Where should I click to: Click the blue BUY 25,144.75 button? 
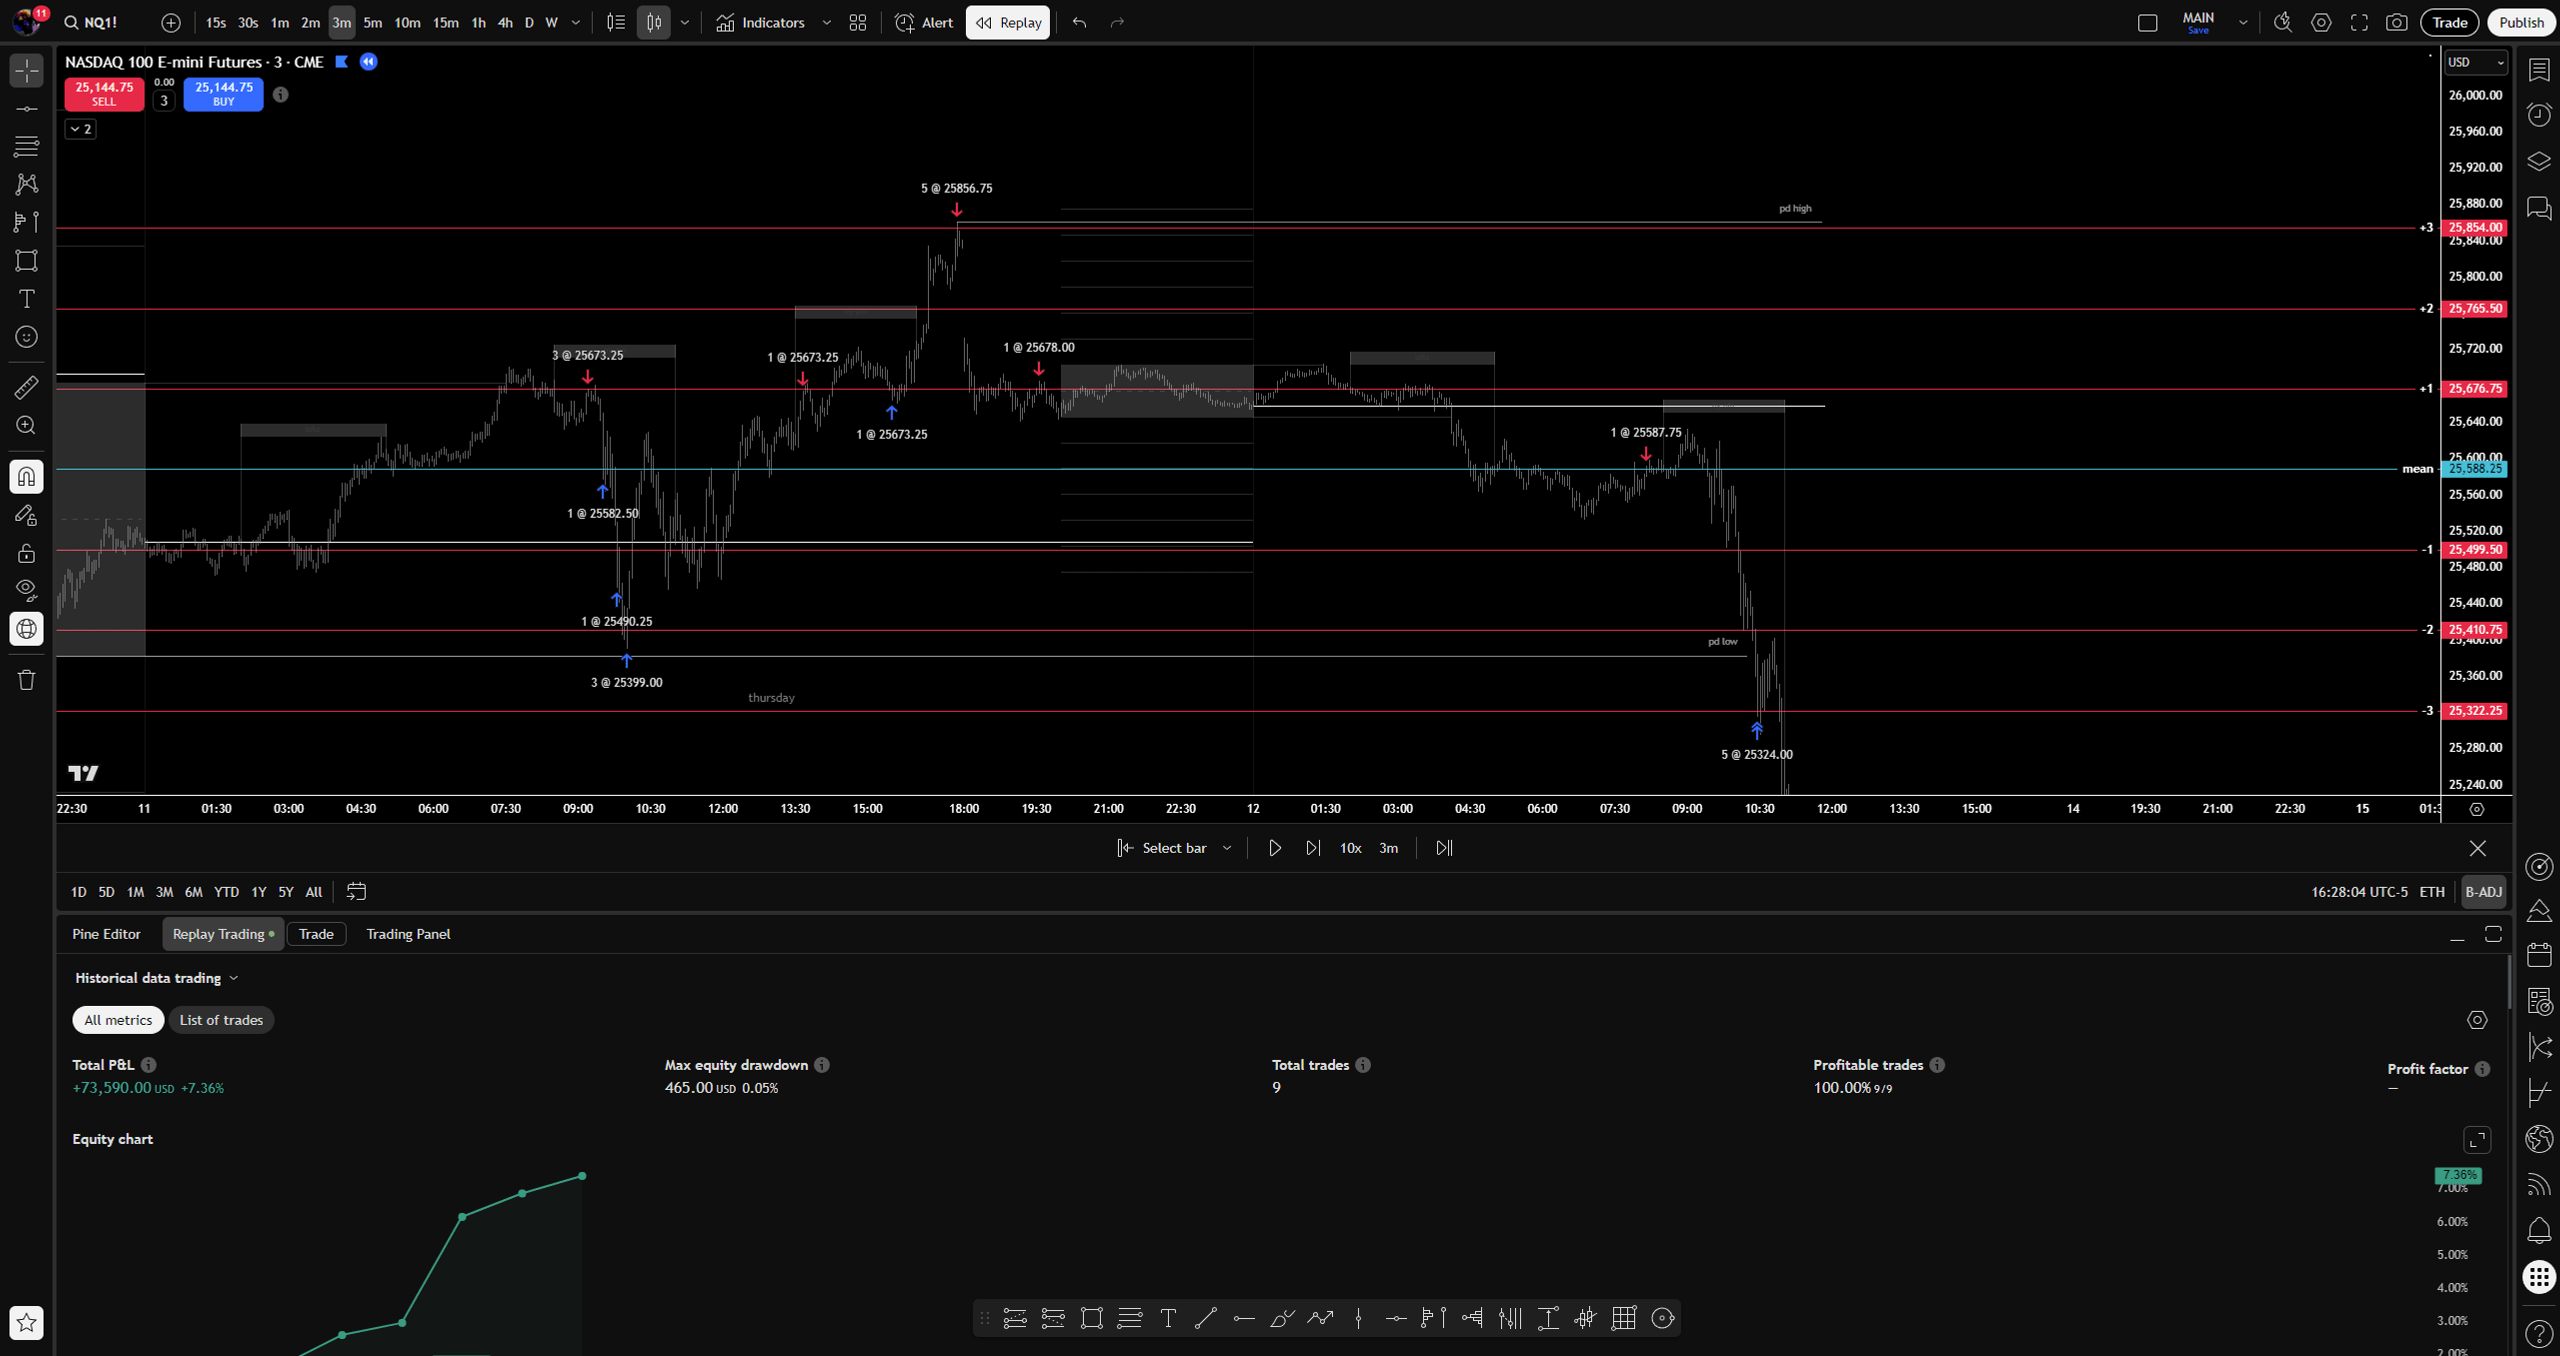click(223, 94)
